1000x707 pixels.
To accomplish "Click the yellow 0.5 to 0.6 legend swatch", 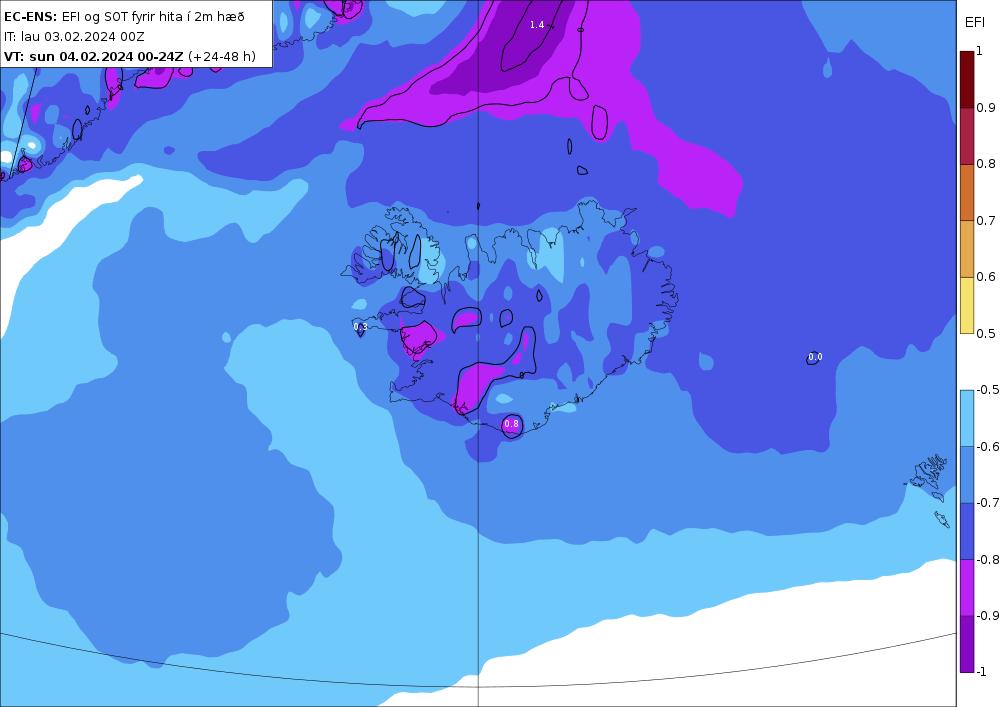I will (967, 305).
